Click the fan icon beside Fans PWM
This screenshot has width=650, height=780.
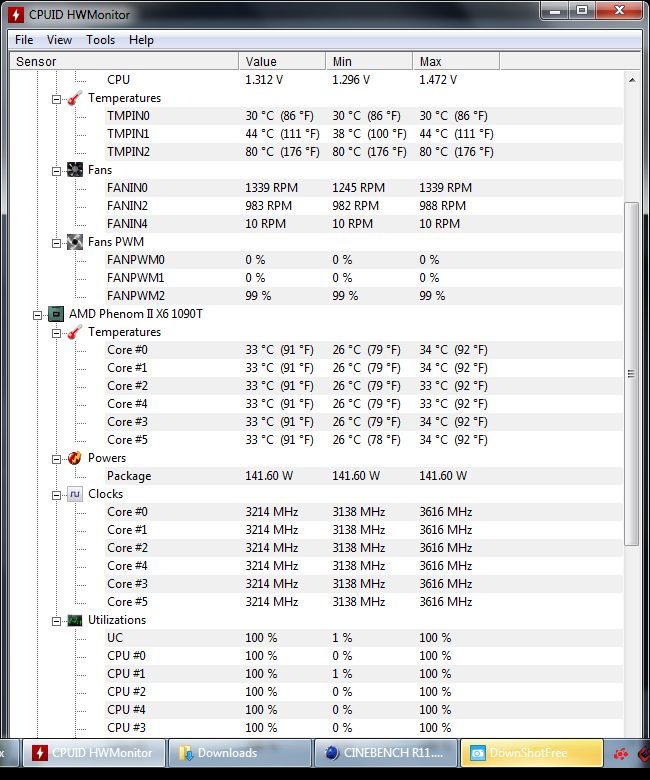click(x=75, y=242)
